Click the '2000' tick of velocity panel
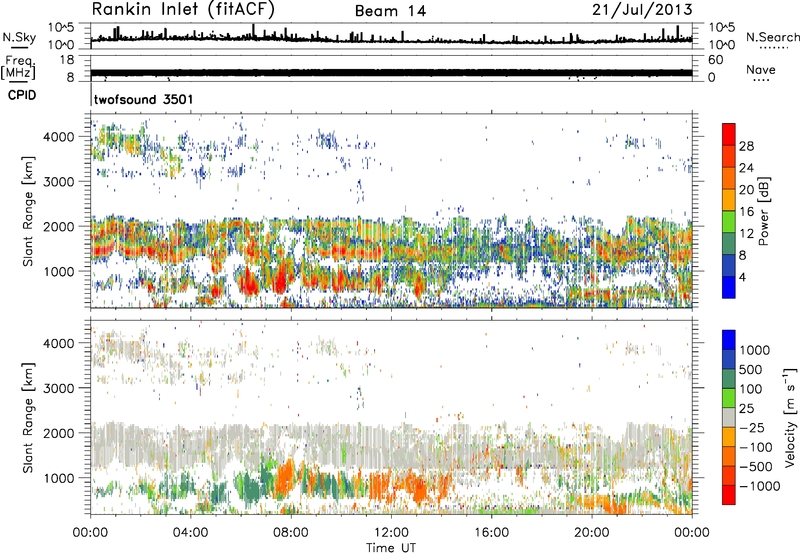 point(59,433)
